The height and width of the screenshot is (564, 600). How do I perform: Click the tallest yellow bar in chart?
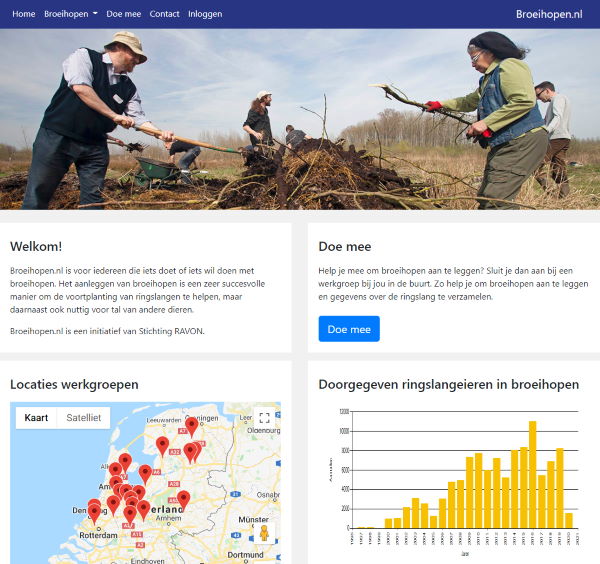click(532, 474)
